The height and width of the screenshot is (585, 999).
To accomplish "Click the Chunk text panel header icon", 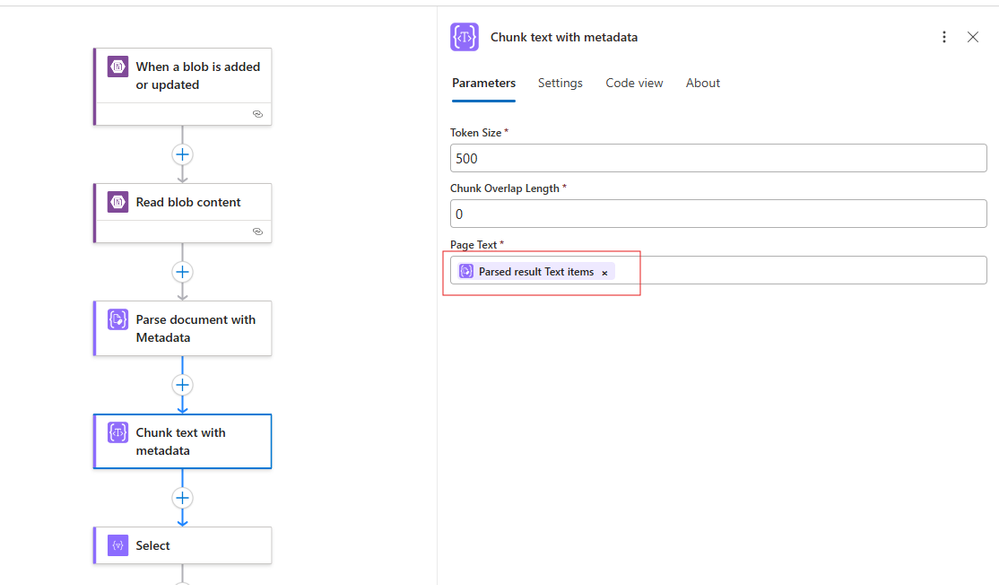I will pos(465,37).
